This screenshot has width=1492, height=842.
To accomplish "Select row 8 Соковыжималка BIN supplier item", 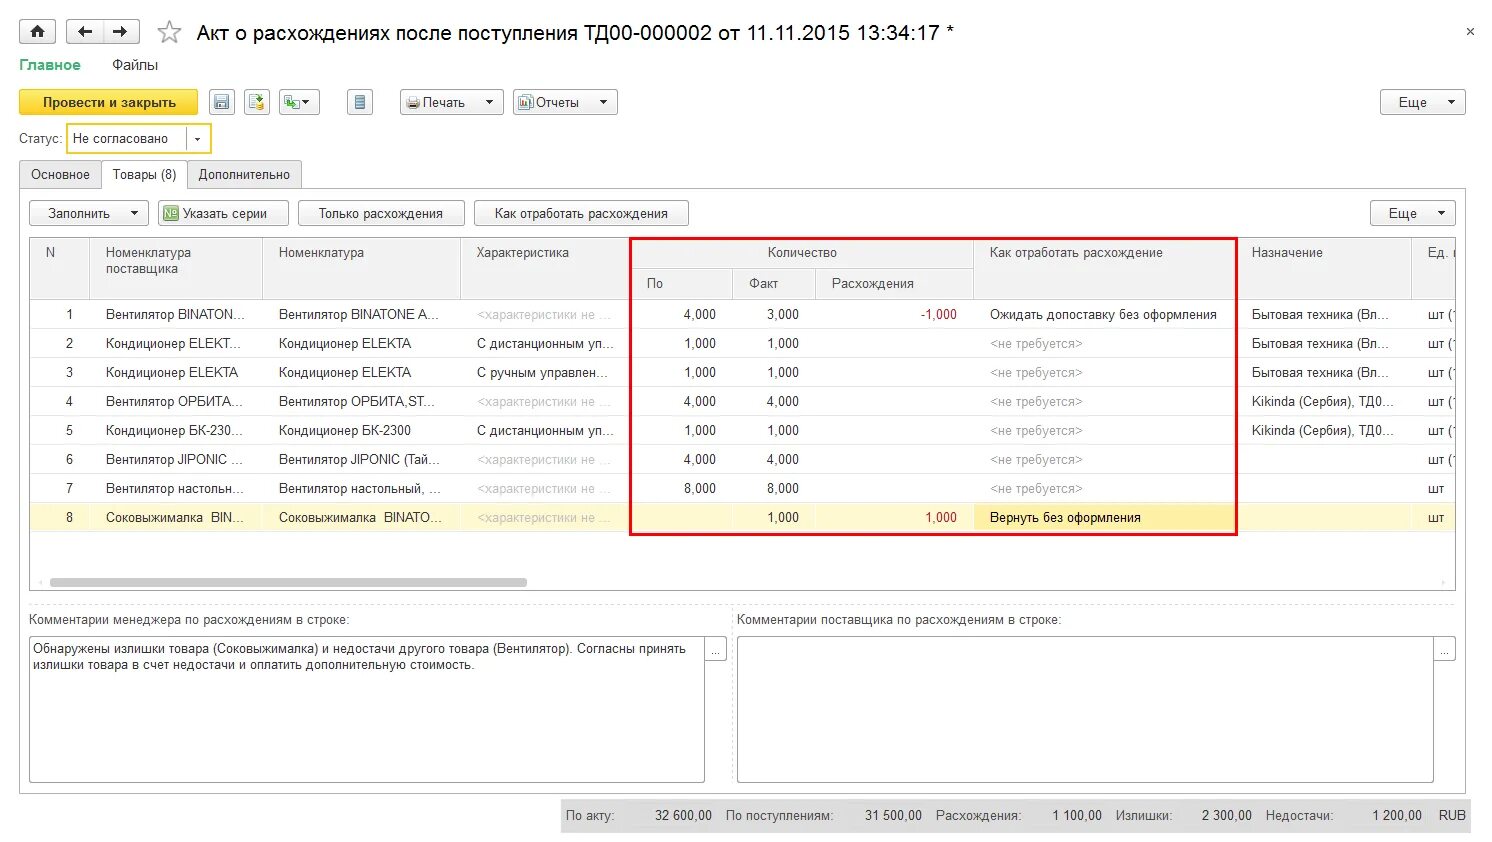I will tap(175, 517).
